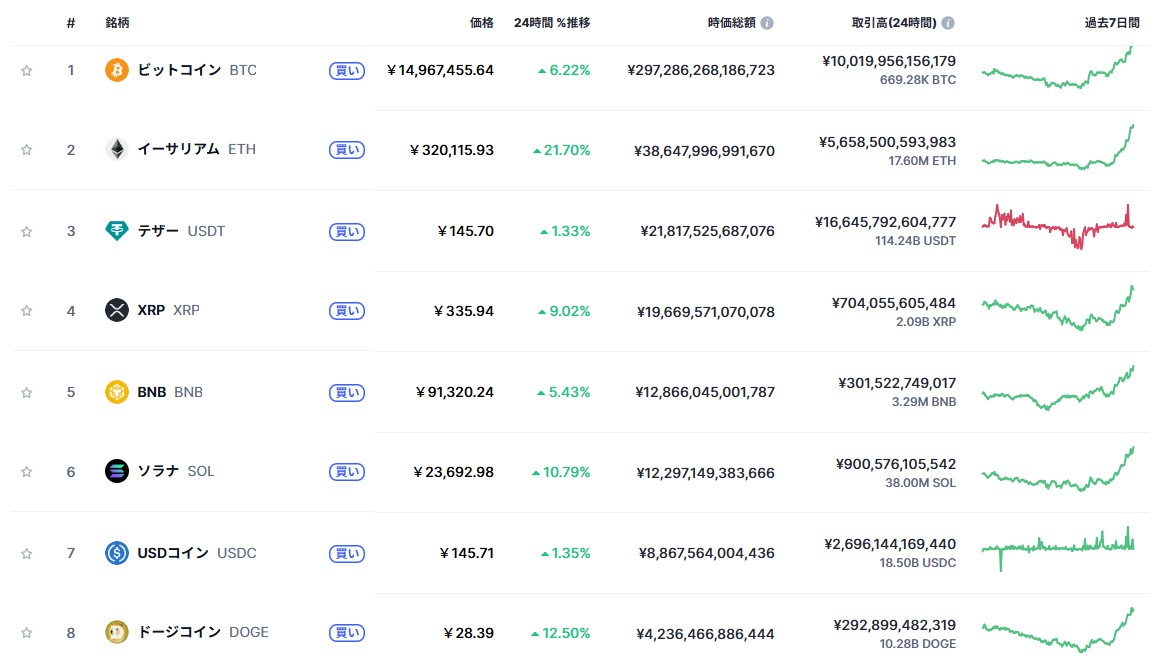1162x658 pixels.
Task: Click the price ¥320,115.93
Action: click(452, 150)
